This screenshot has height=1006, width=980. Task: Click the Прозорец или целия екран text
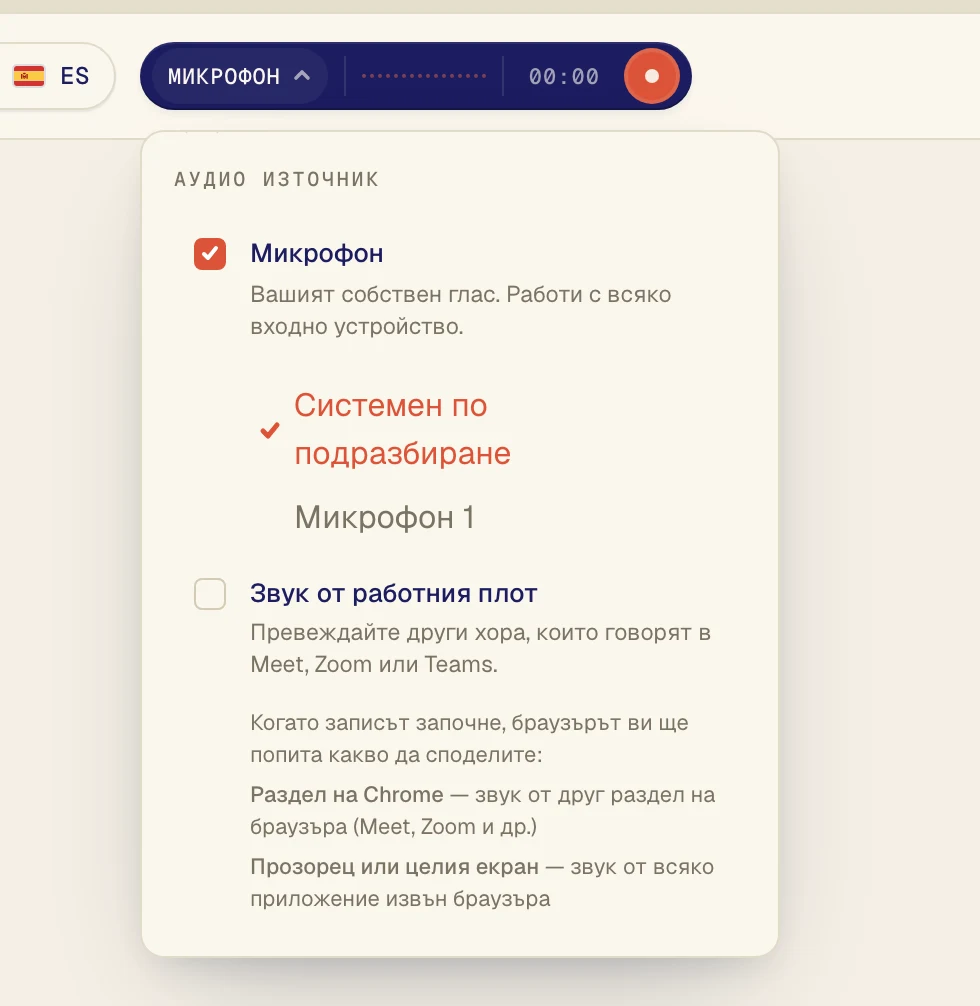[x=395, y=867]
